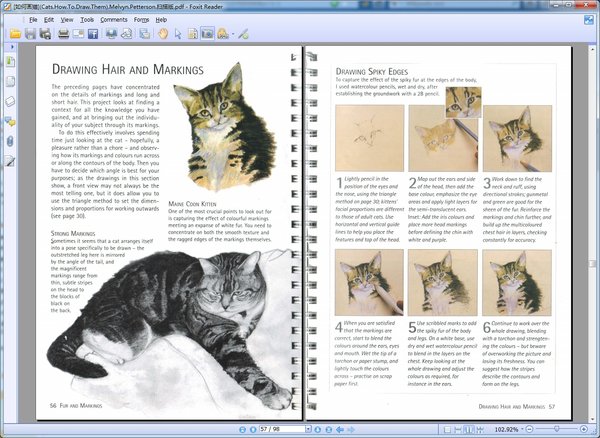Click the Save As disk icon
The height and width of the screenshot is (438, 600).
pos(45,34)
